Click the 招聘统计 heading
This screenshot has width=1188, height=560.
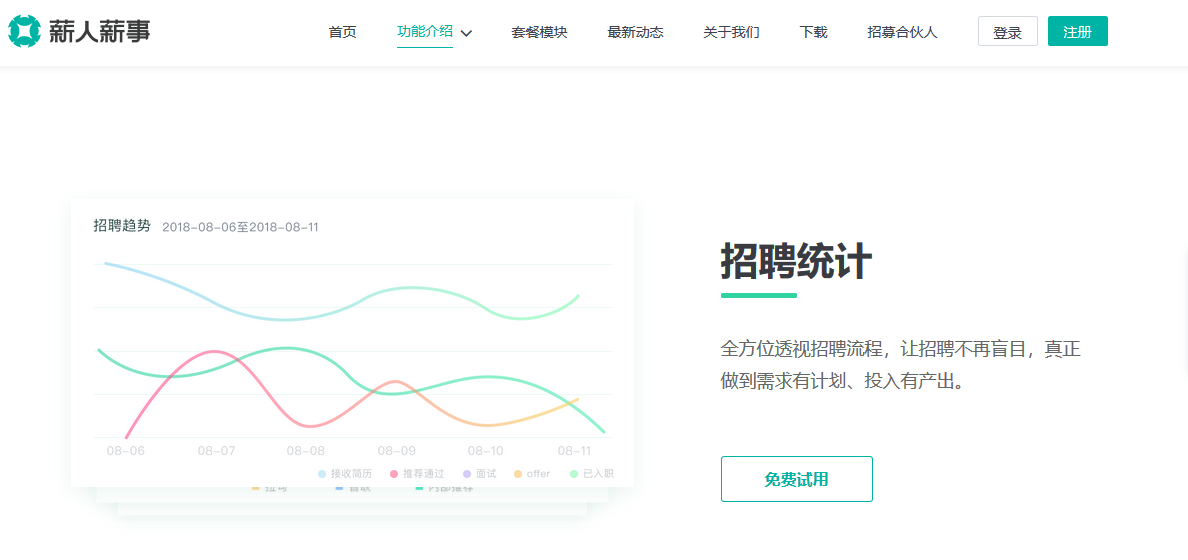(x=796, y=263)
